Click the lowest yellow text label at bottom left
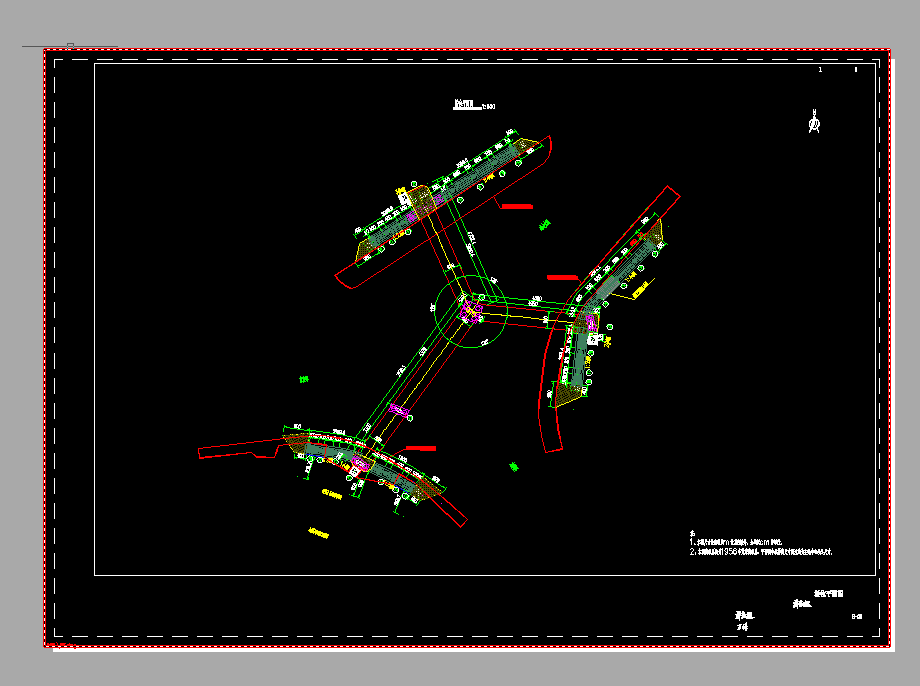Viewport: 920px width, 686px height. click(318, 533)
